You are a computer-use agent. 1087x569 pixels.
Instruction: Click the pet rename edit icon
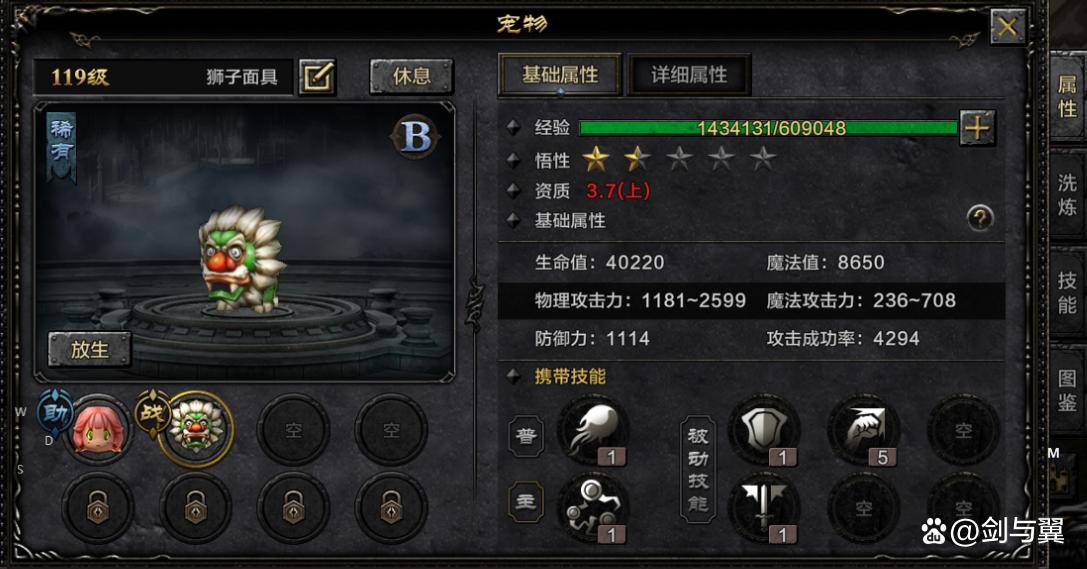pos(318,76)
